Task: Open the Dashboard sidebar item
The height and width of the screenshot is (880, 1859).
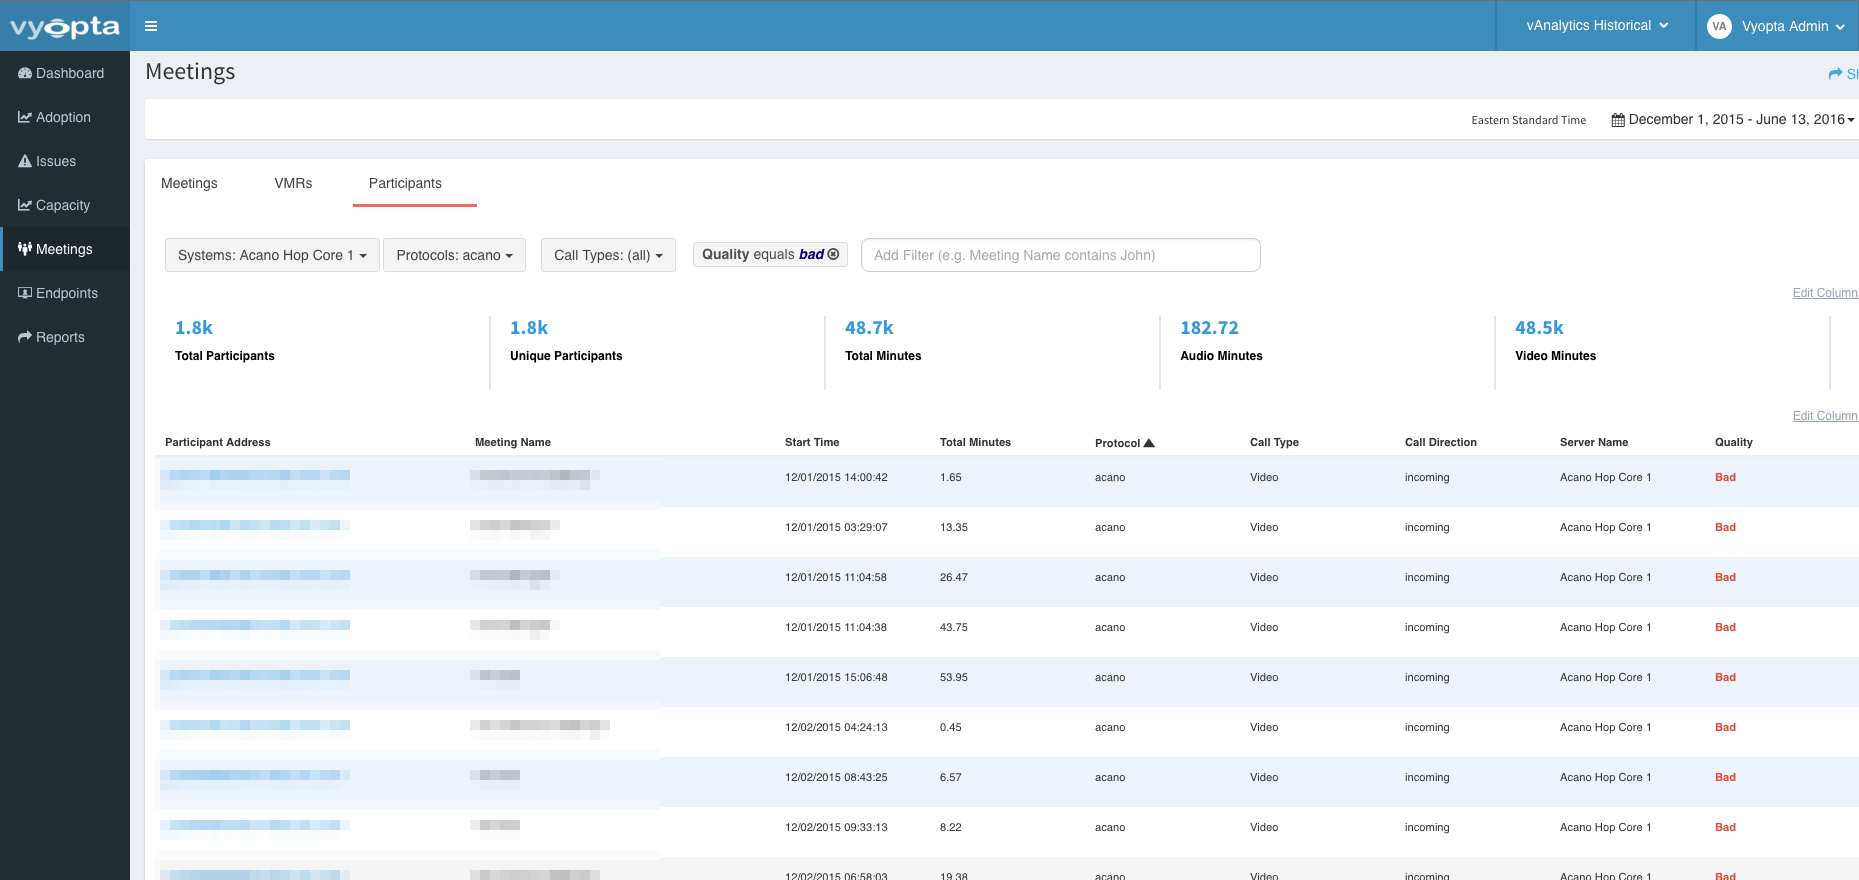Action: pos(65,73)
